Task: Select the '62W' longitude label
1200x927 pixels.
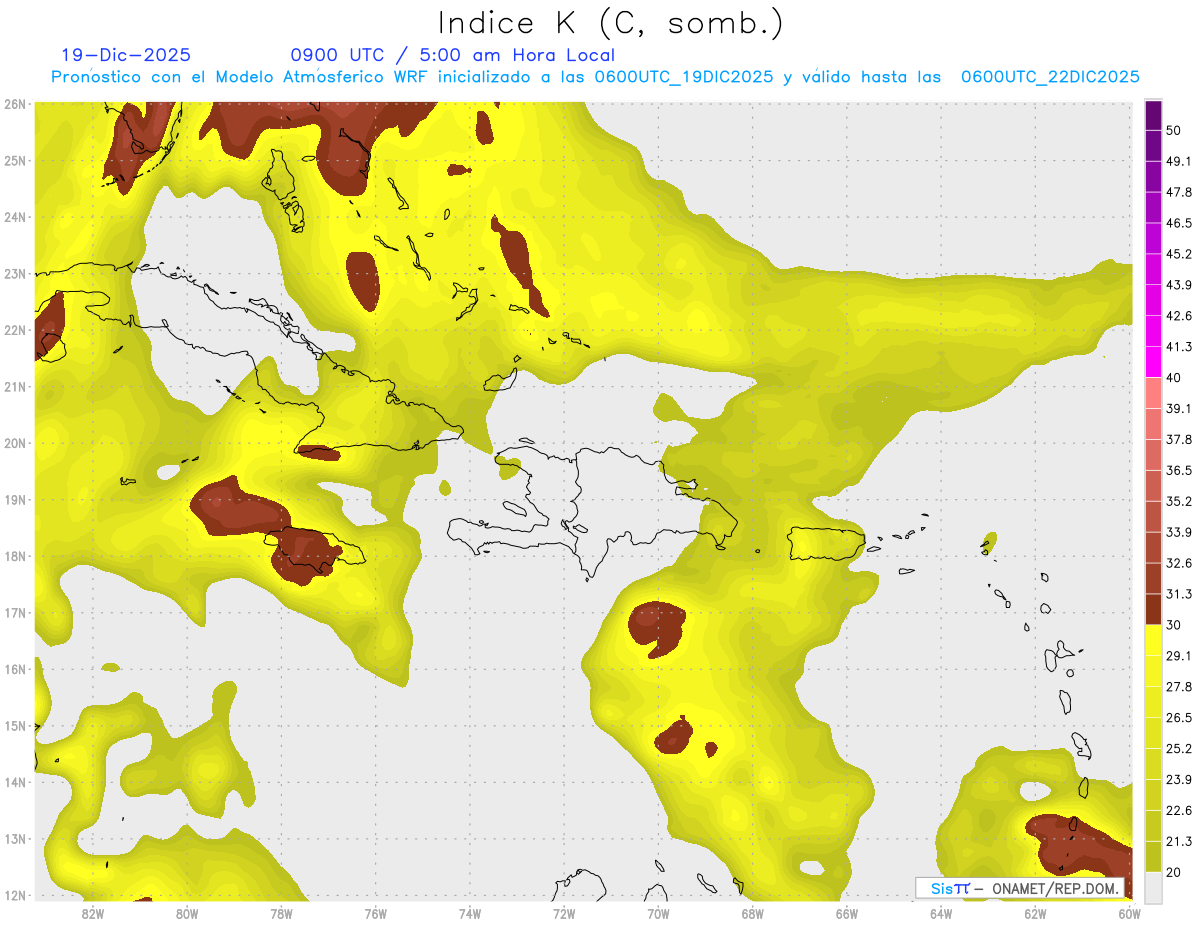Action: click(x=1035, y=913)
